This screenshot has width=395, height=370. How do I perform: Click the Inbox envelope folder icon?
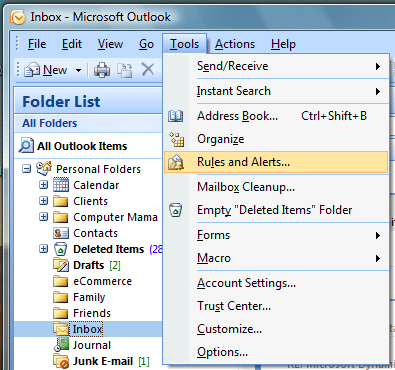click(x=61, y=329)
